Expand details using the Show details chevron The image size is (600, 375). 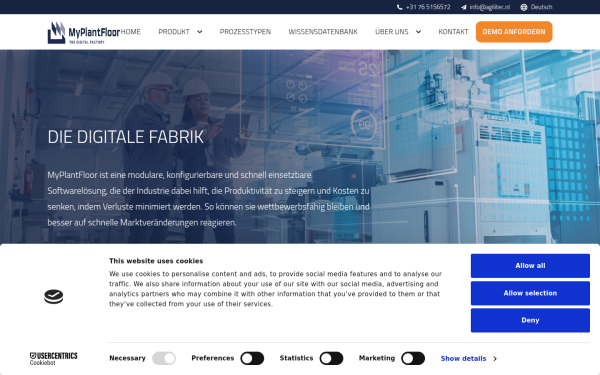click(x=495, y=359)
